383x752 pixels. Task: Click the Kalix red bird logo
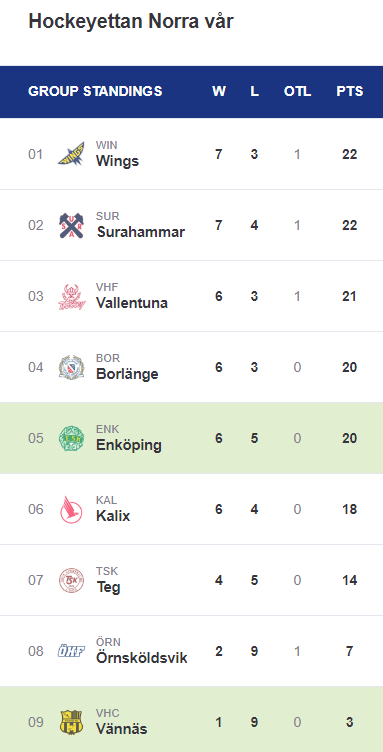tap(71, 509)
